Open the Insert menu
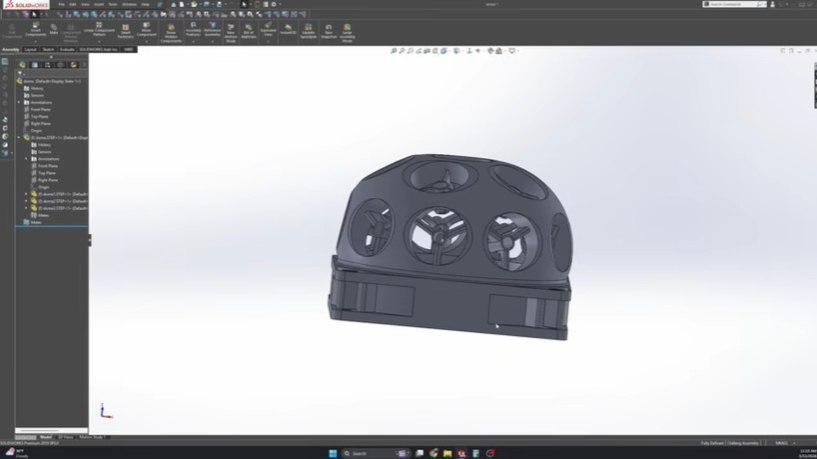This screenshot has width=817, height=459. 98,4
